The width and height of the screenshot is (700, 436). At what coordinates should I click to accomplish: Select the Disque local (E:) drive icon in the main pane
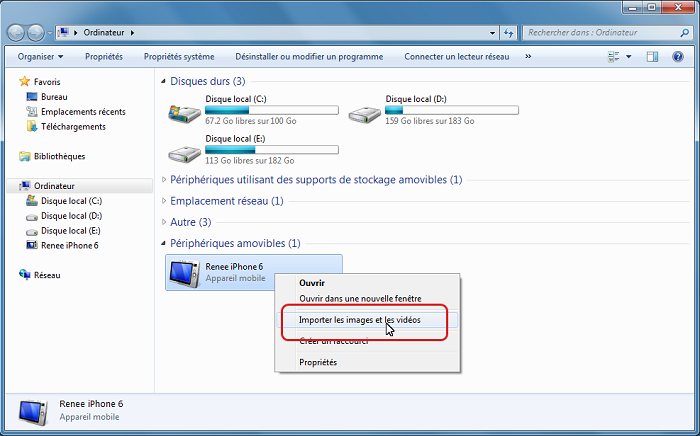(x=184, y=154)
